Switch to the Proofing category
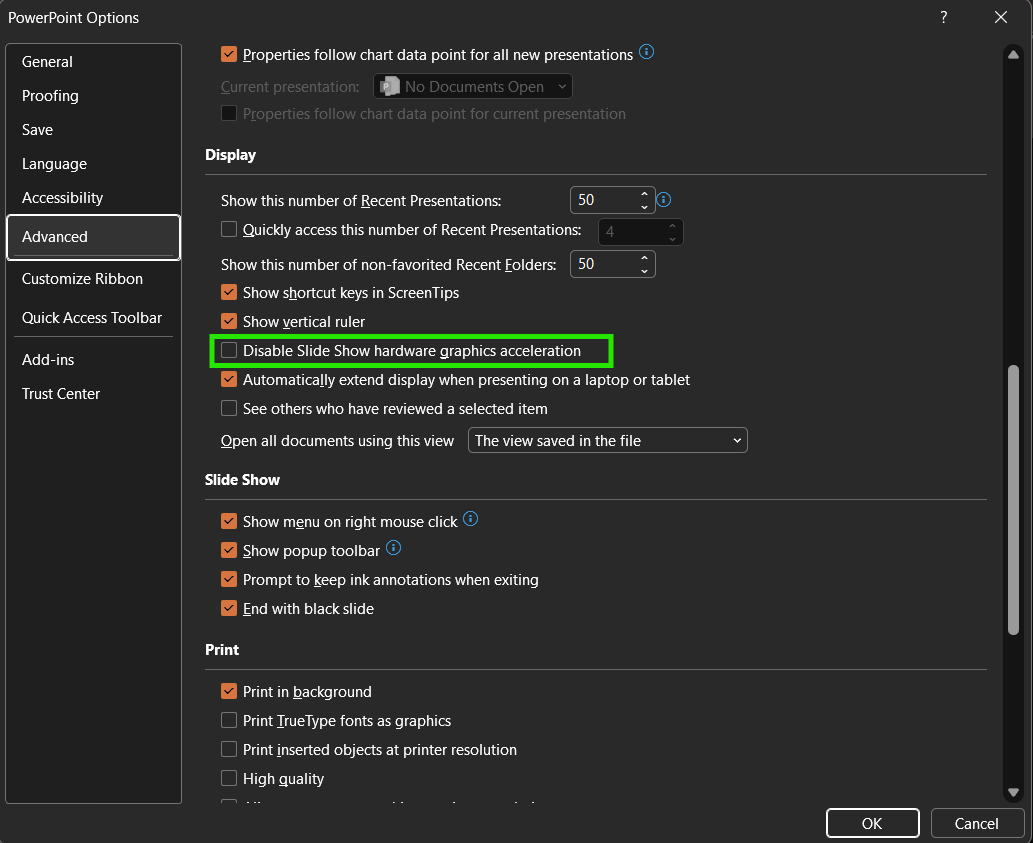Image resolution: width=1033 pixels, height=843 pixels. pos(94,95)
